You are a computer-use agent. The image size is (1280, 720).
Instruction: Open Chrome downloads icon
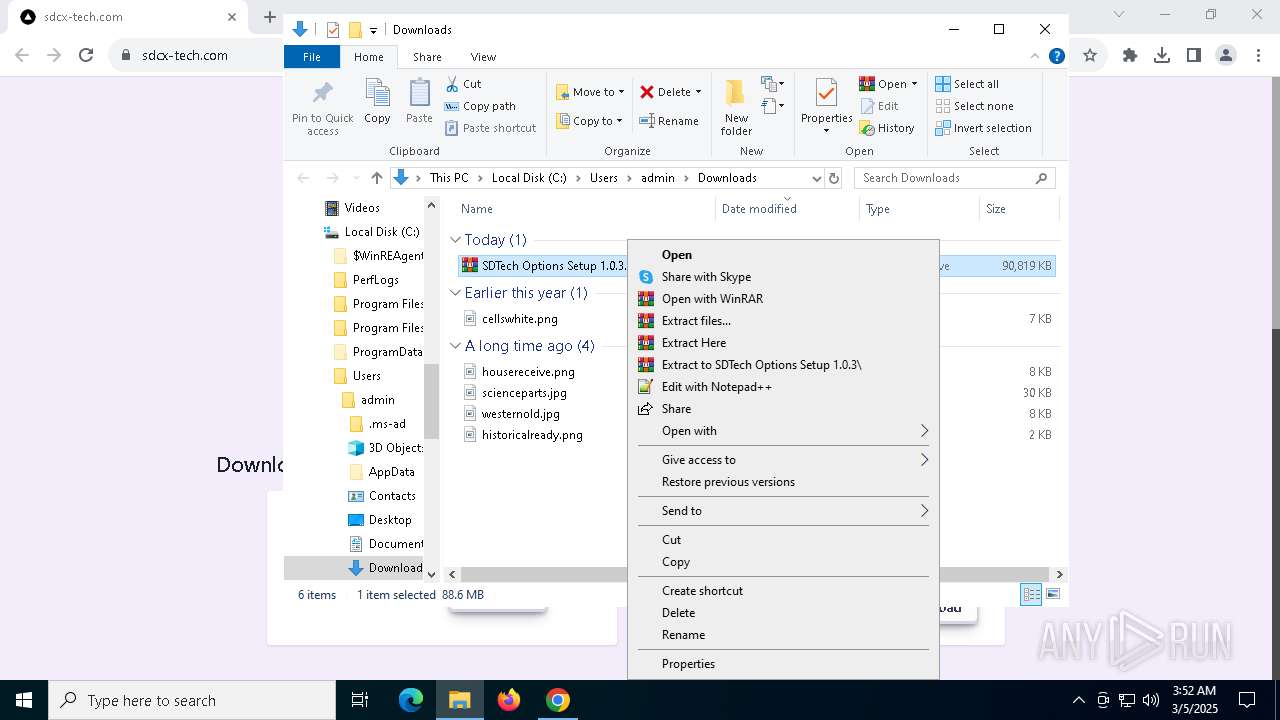pyautogui.click(x=1162, y=56)
